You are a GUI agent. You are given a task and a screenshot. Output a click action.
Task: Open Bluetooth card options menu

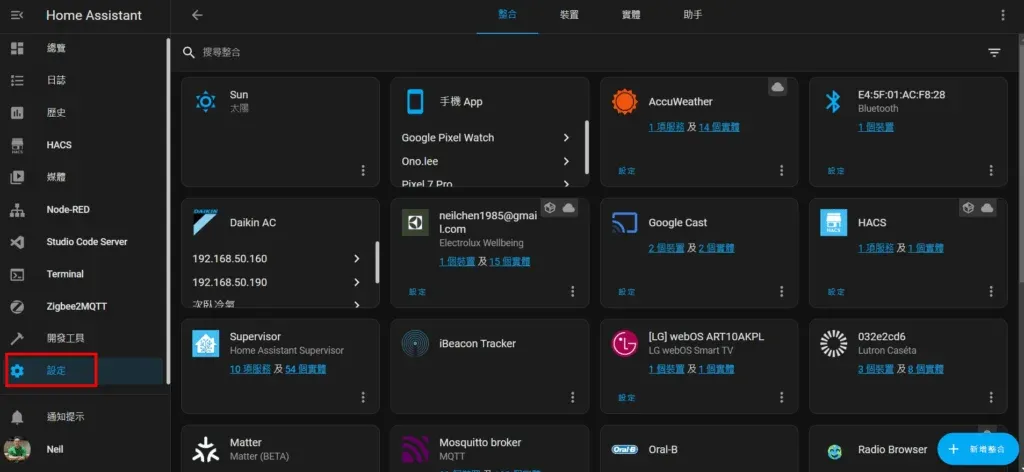click(x=991, y=170)
